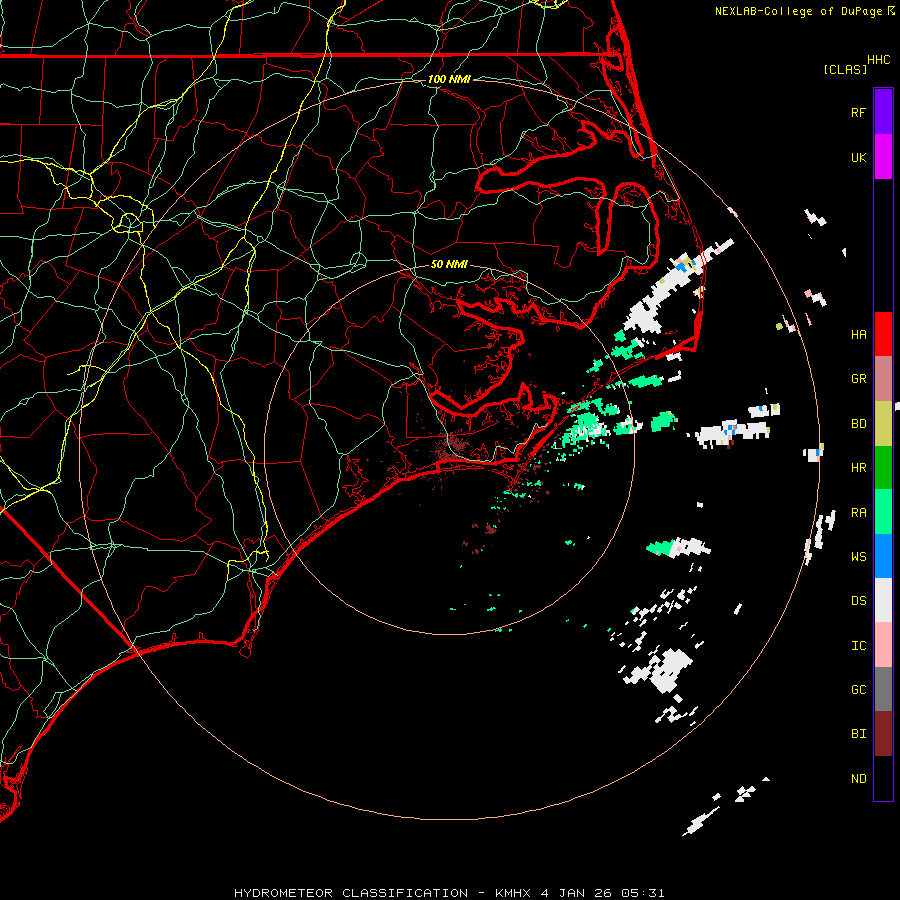Select the BD yellow-olive legend swatch
This screenshot has width=900, height=900.
click(883, 424)
